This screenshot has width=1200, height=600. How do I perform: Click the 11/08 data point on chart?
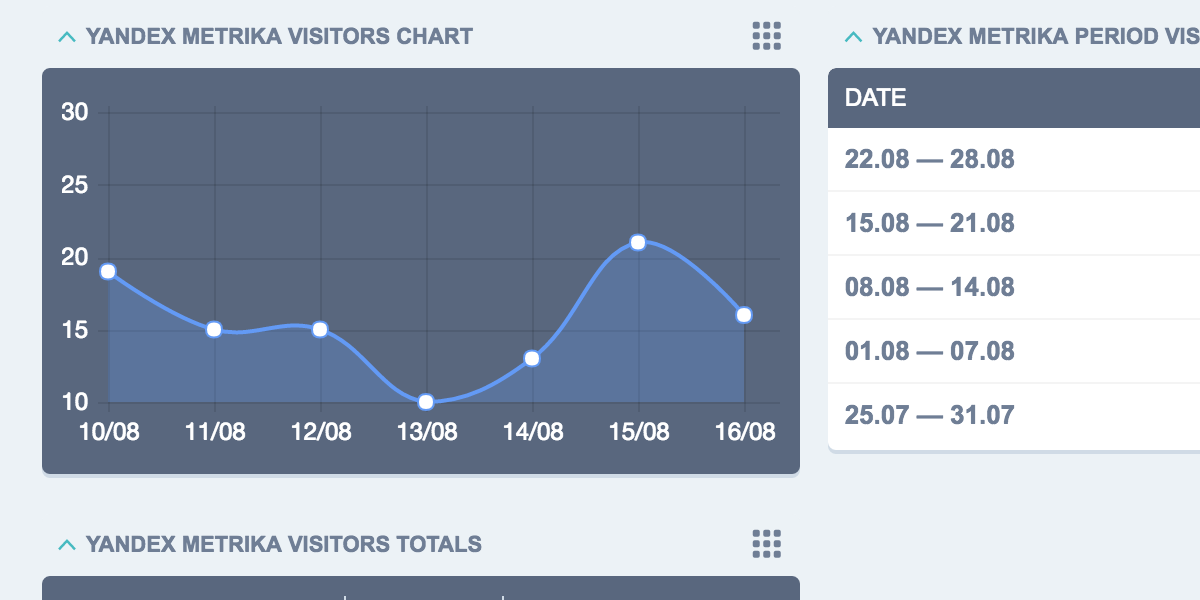click(x=214, y=329)
